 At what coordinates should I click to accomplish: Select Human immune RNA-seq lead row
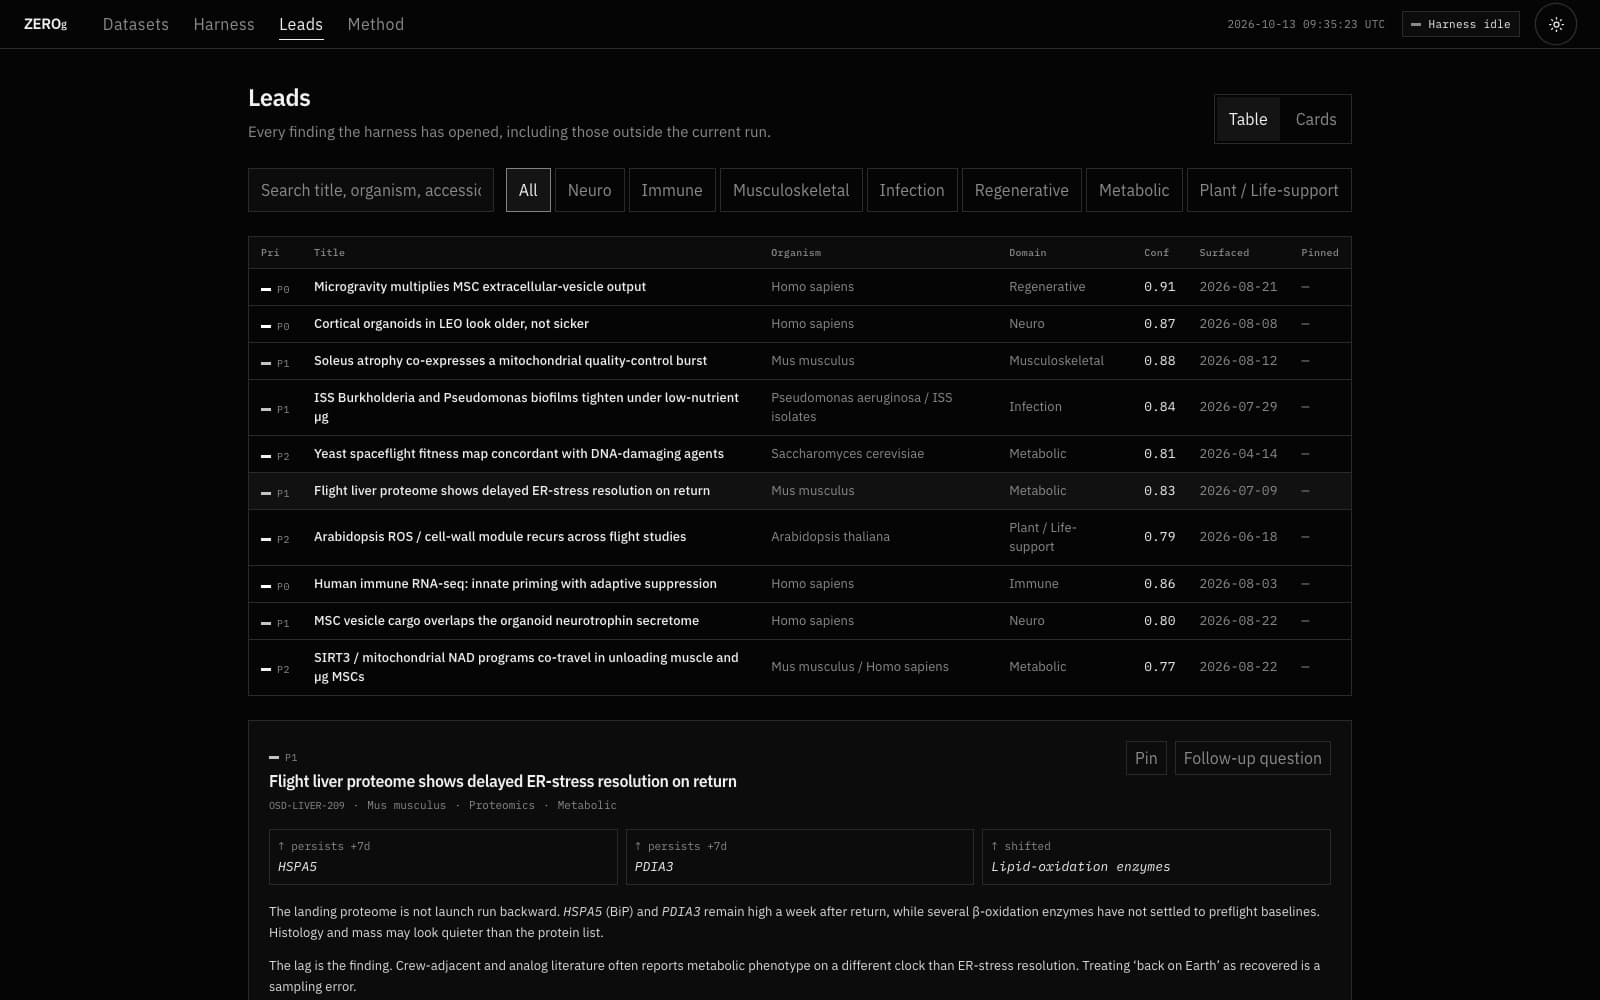click(800, 584)
